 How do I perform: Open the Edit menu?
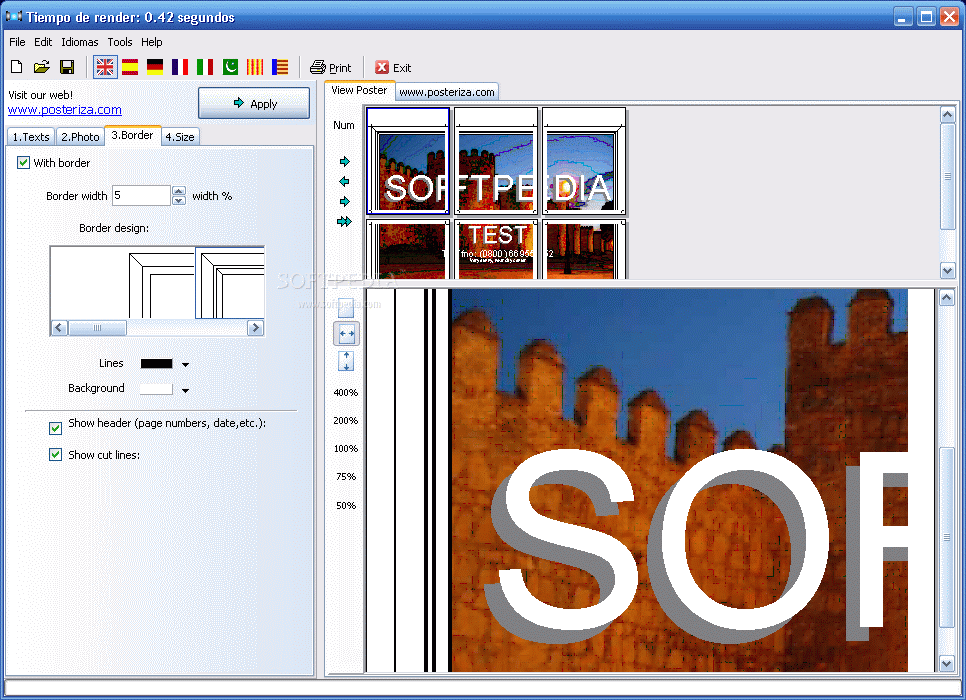[x=43, y=42]
